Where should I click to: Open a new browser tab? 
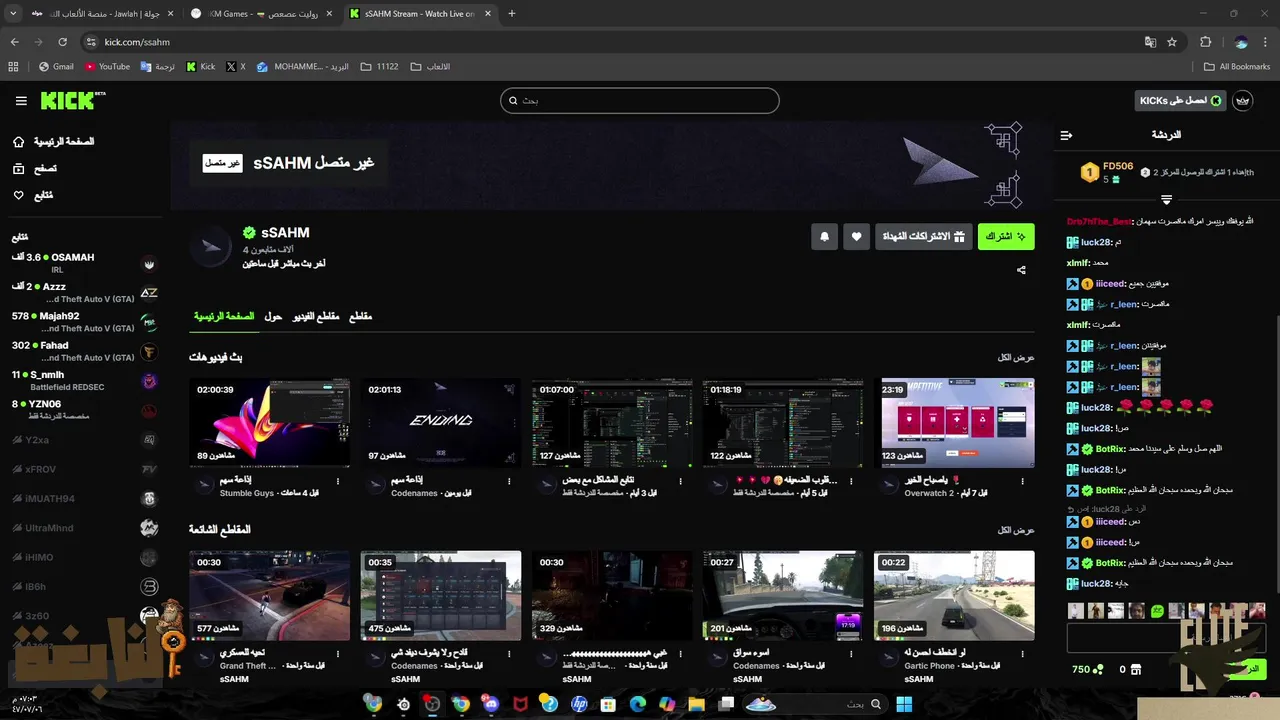512,14
